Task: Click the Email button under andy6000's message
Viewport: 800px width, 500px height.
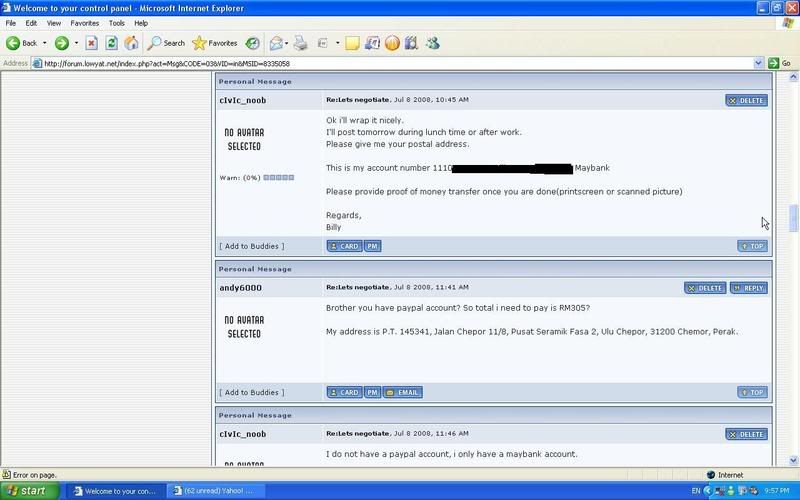Action: coord(402,393)
